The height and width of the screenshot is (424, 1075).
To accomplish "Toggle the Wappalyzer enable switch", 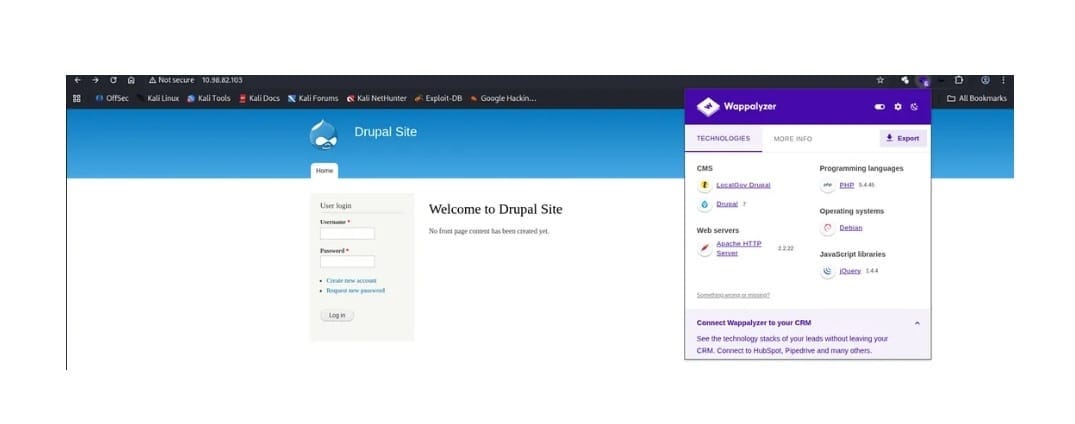I will point(880,107).
